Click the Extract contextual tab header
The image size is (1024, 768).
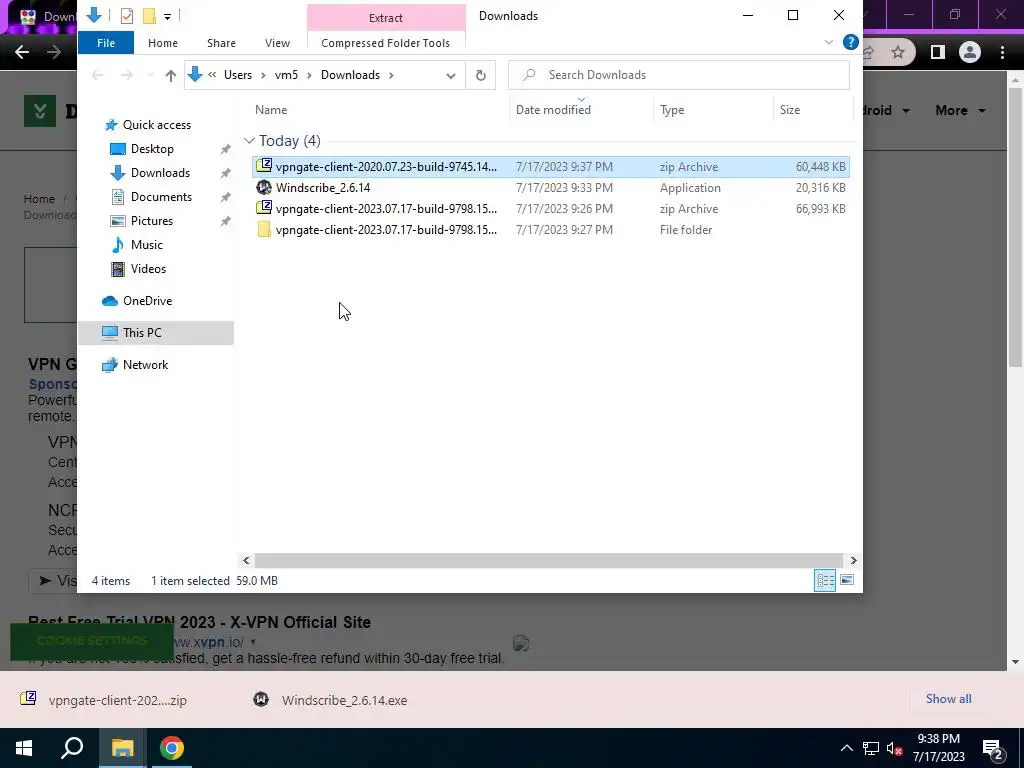pos(386,18)
